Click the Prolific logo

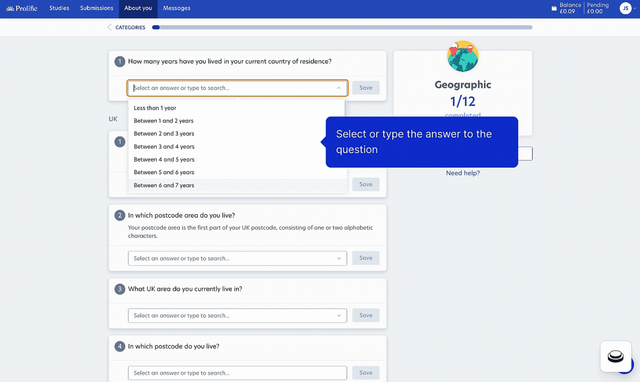point(22,8)
